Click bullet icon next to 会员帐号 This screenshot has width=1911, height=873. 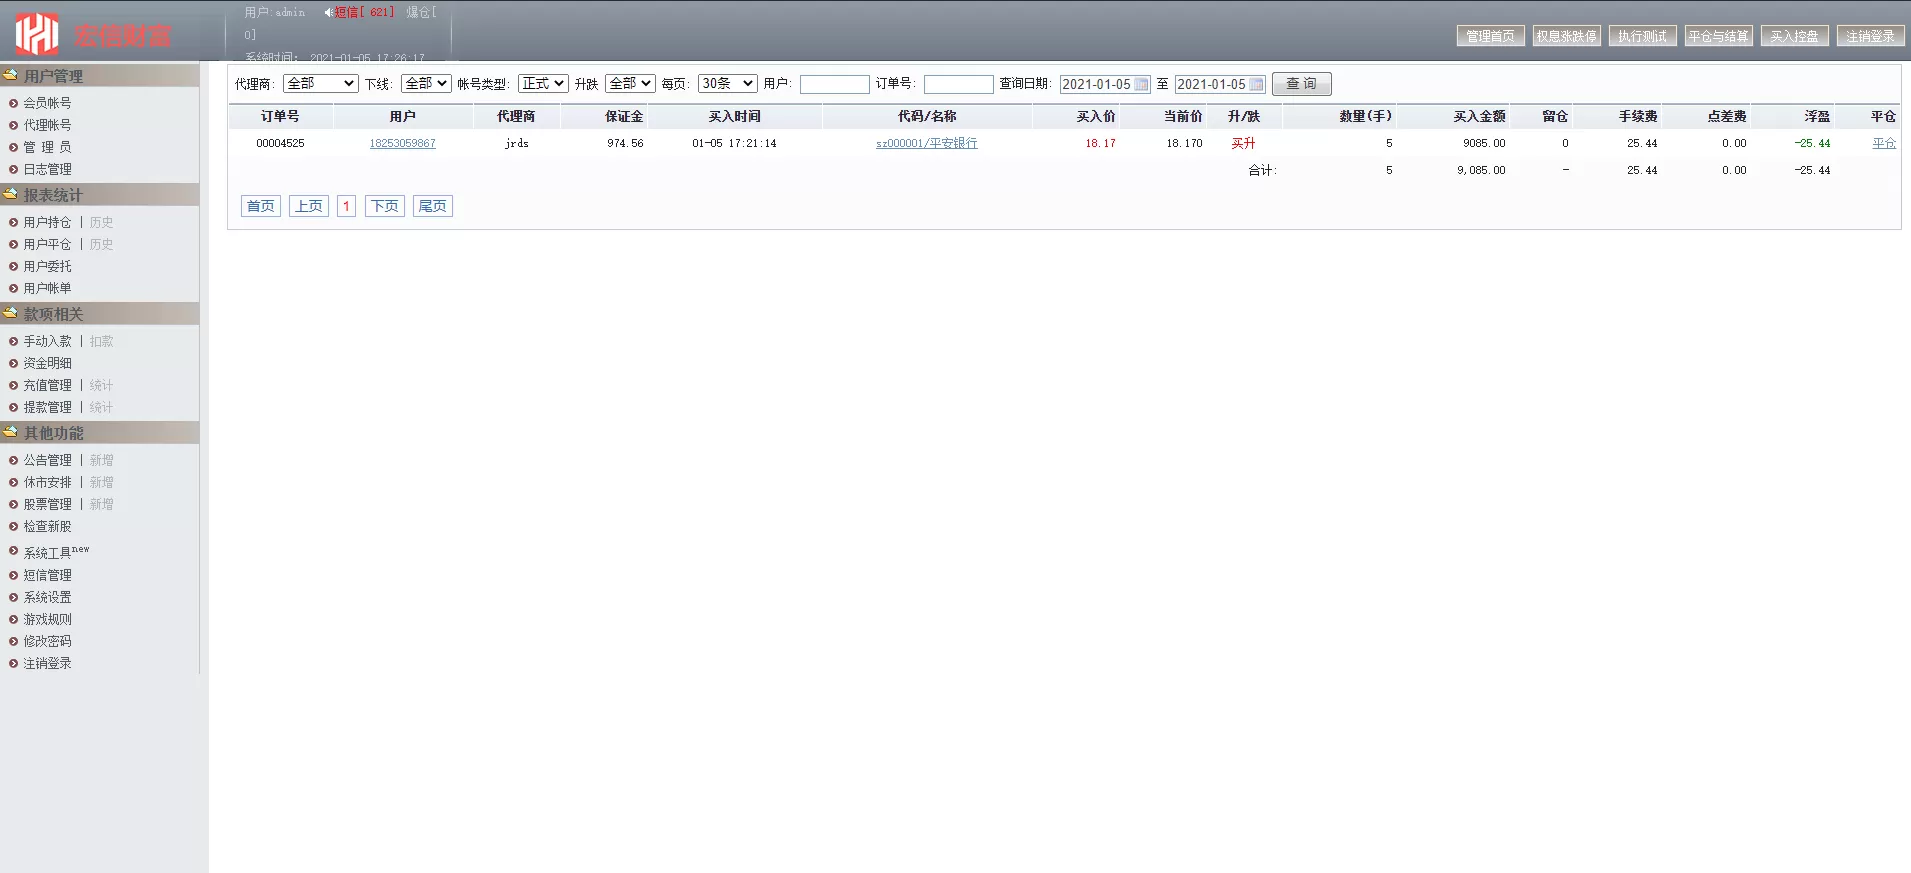coord(13,103)
